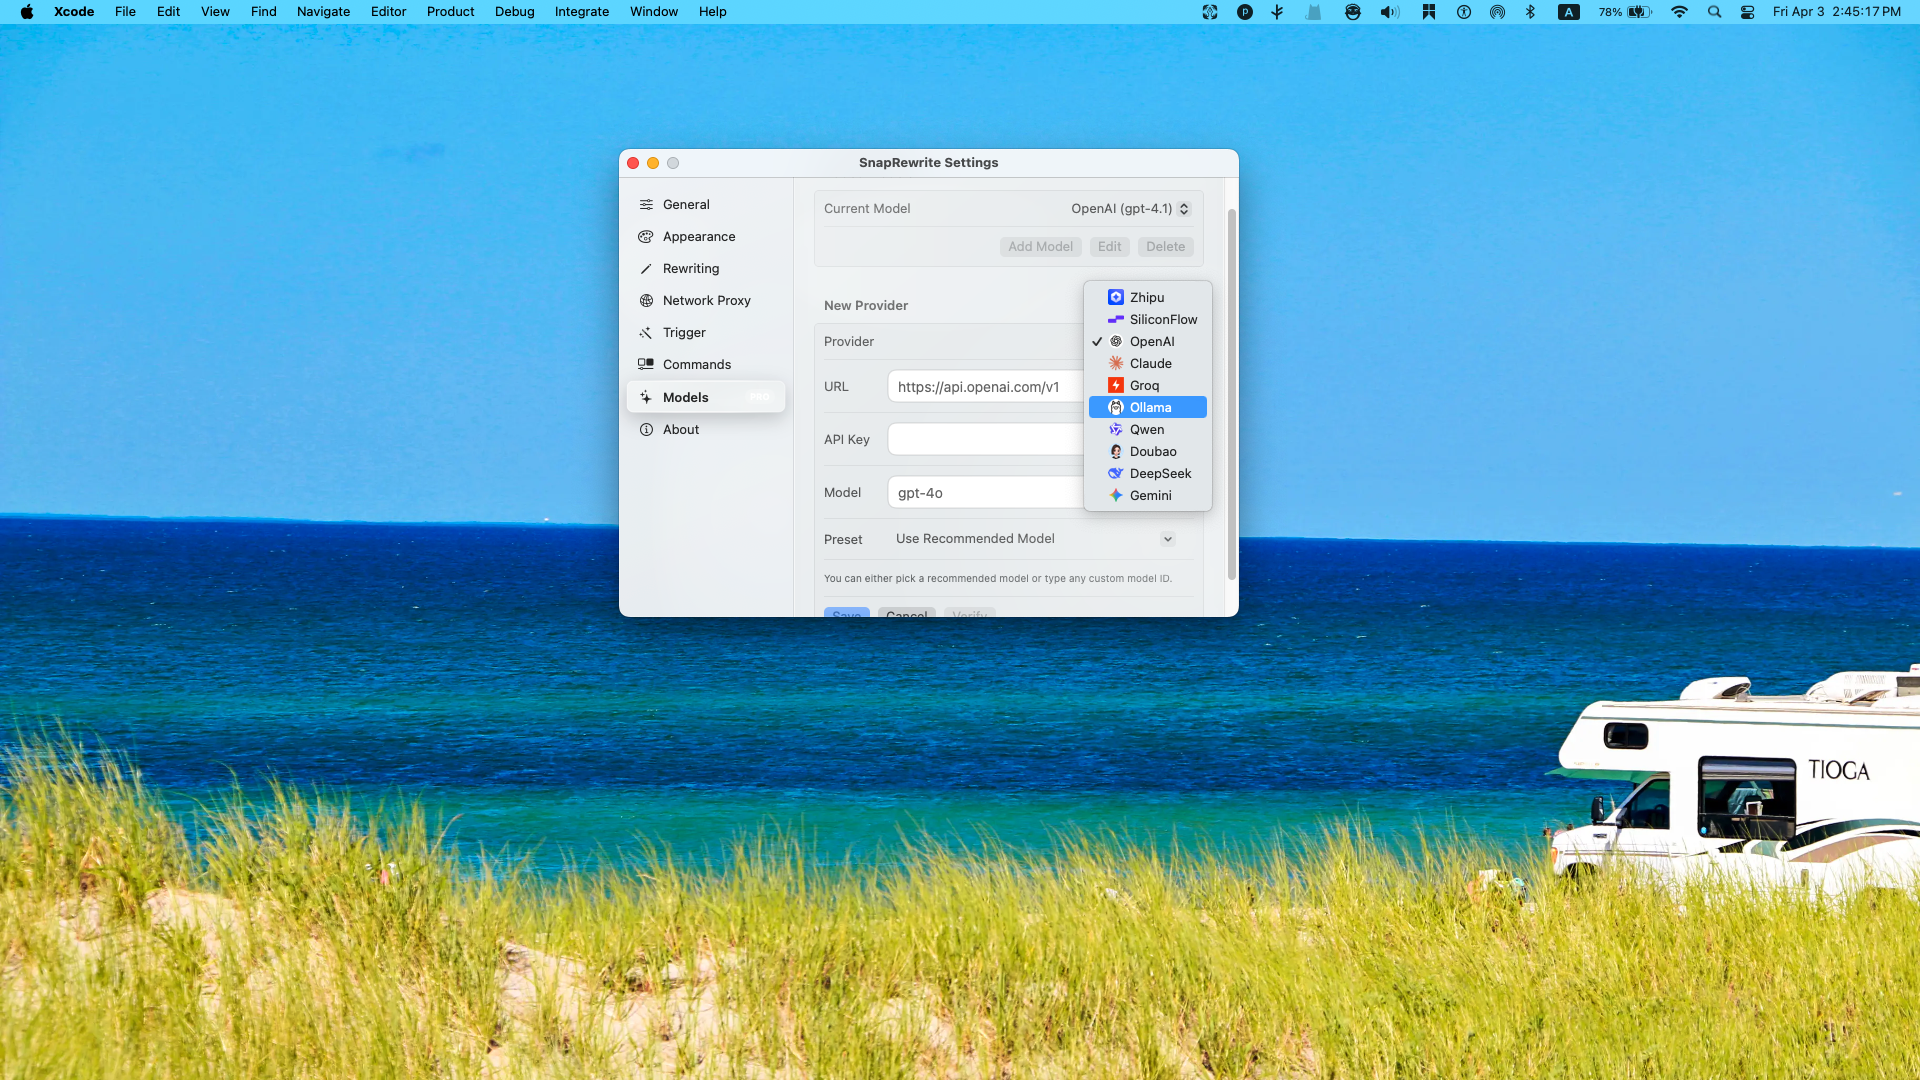Open macOS Control Center in menu bar
Image resolution: width=1920 pixels, height=1080 pixels.
[1747, 12]
